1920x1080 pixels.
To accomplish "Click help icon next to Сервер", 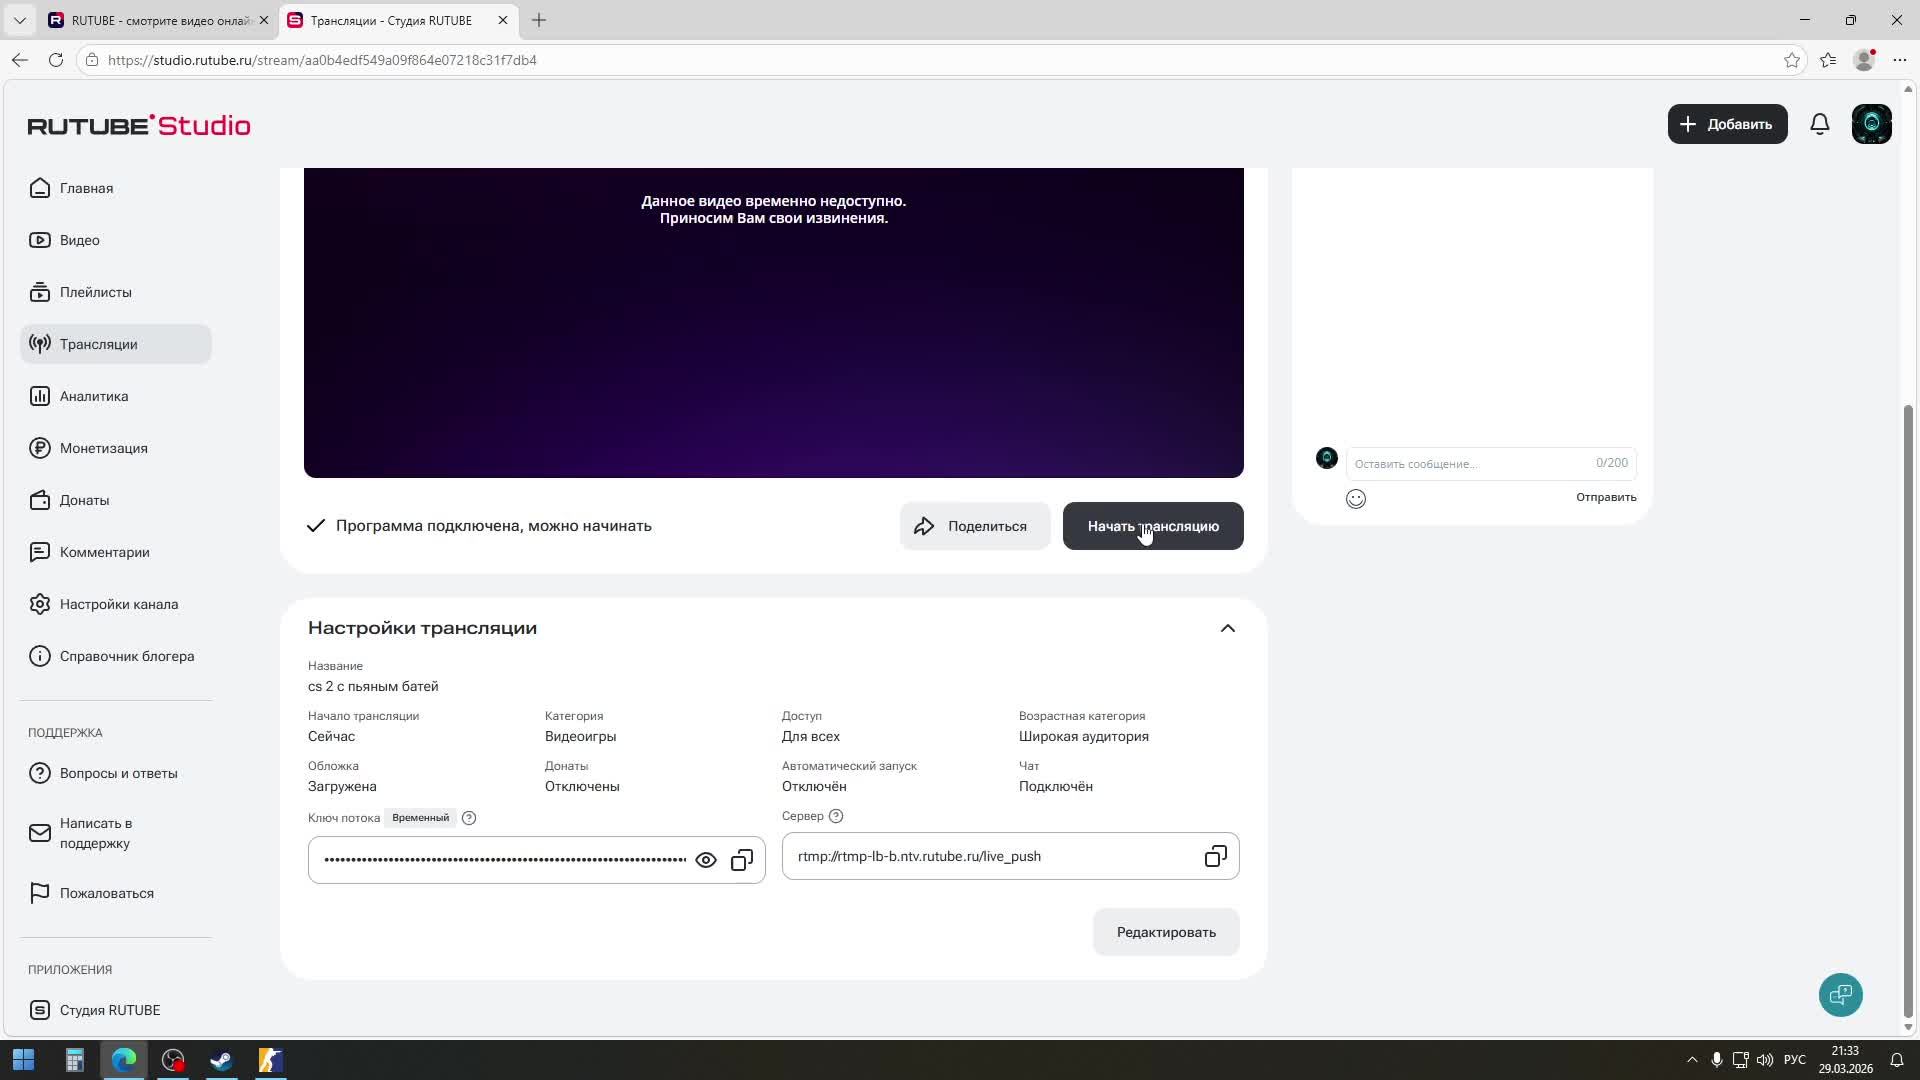I will coord(836,816).
